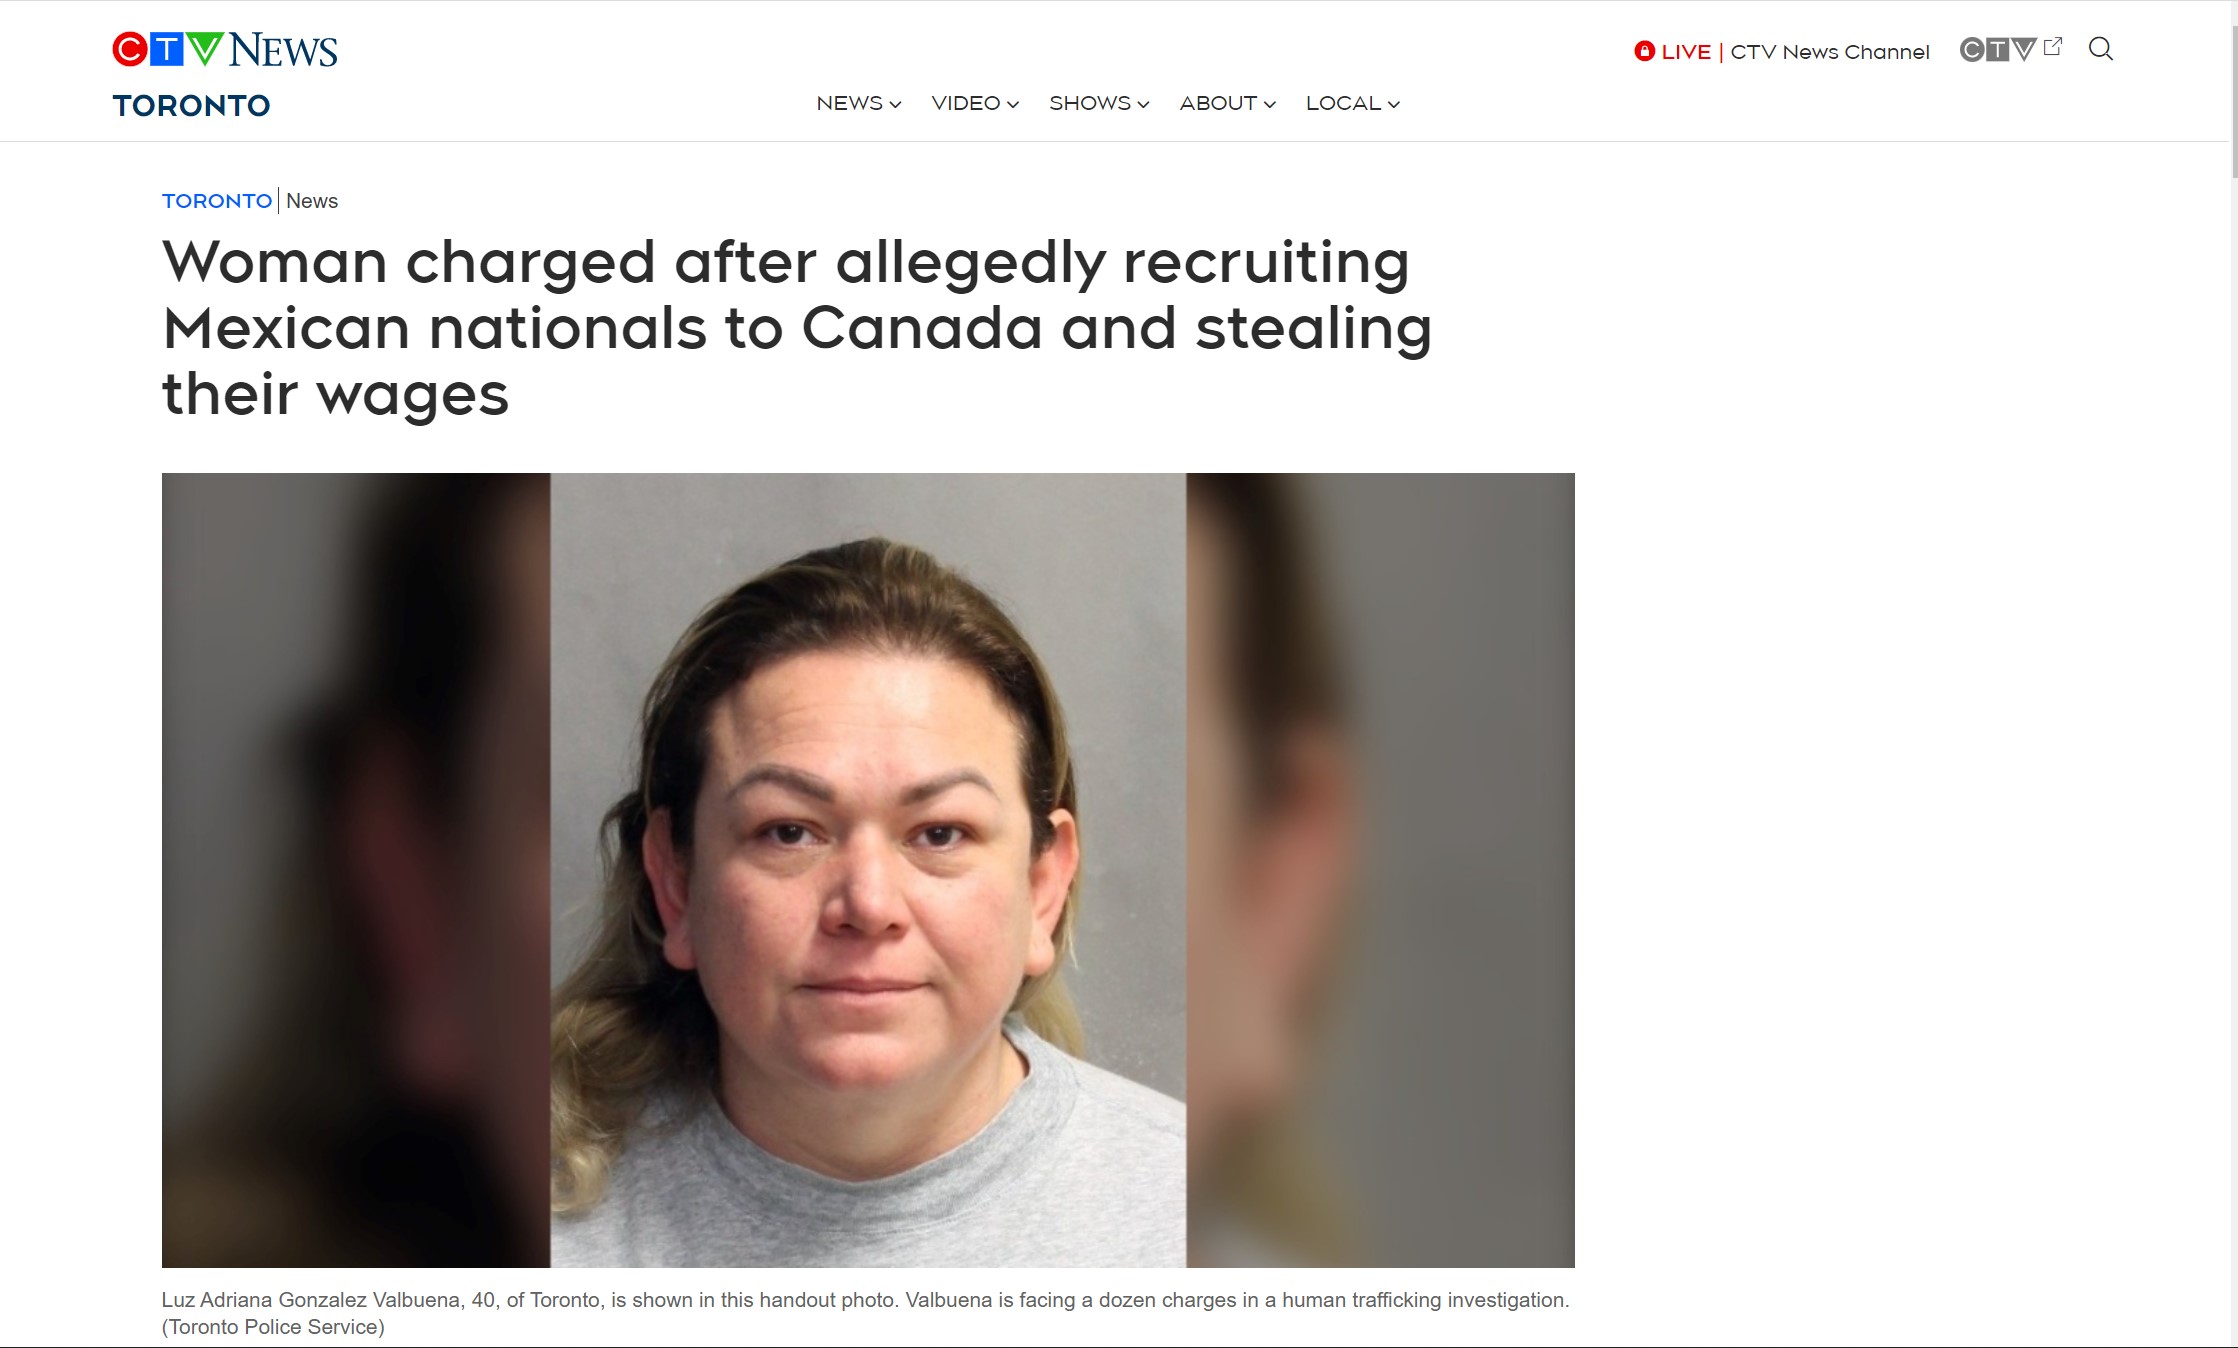The width and height of the screenshot is (2238, 1348).
Task: Open the search magnifier icon
Action: click(x=2100, y=49)
